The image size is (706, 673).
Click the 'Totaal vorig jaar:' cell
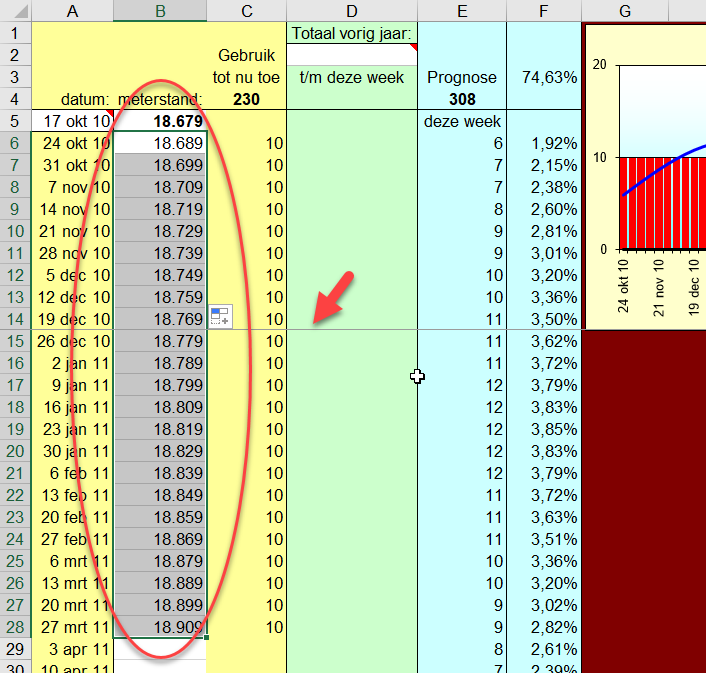point(352,33)
